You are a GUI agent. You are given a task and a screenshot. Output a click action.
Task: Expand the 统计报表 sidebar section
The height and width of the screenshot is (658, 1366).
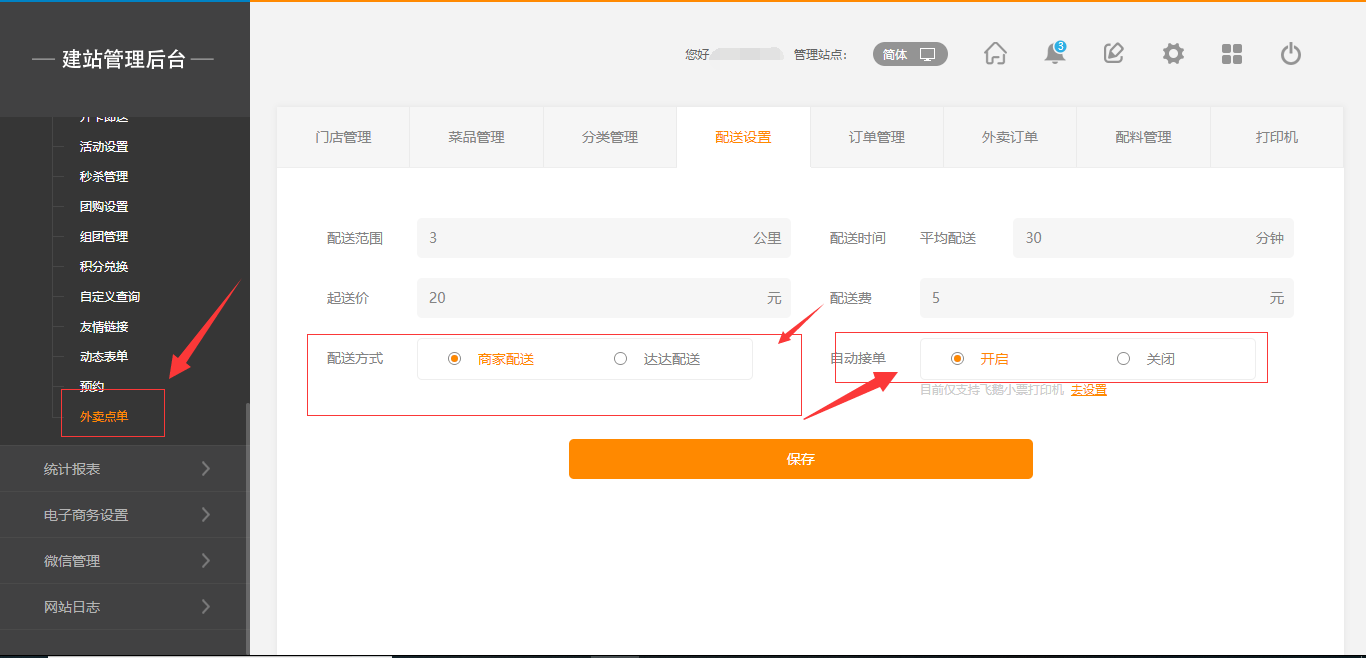[124, 469]
